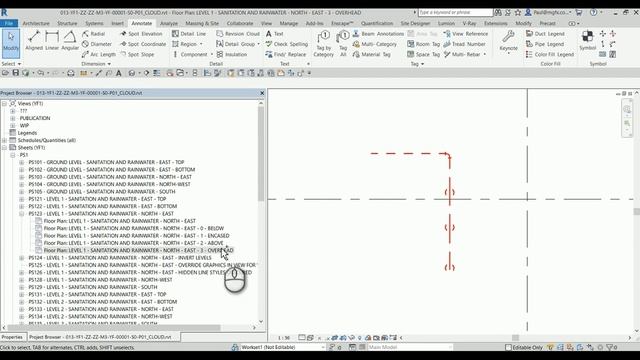Switch to the Architecture ribbon tab

(36, 23)
